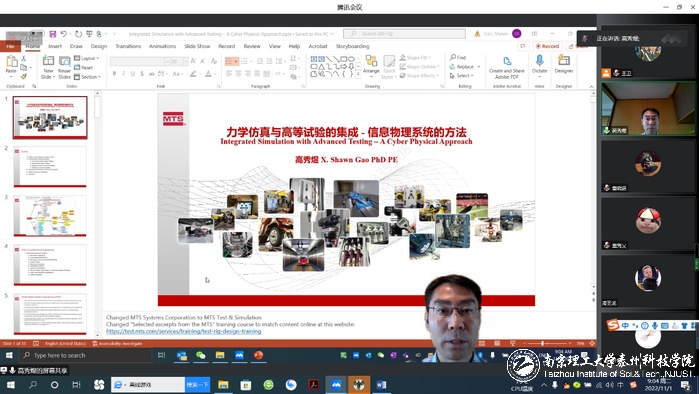
Task: Open the Layout dropdown
Action: point(87,58)
